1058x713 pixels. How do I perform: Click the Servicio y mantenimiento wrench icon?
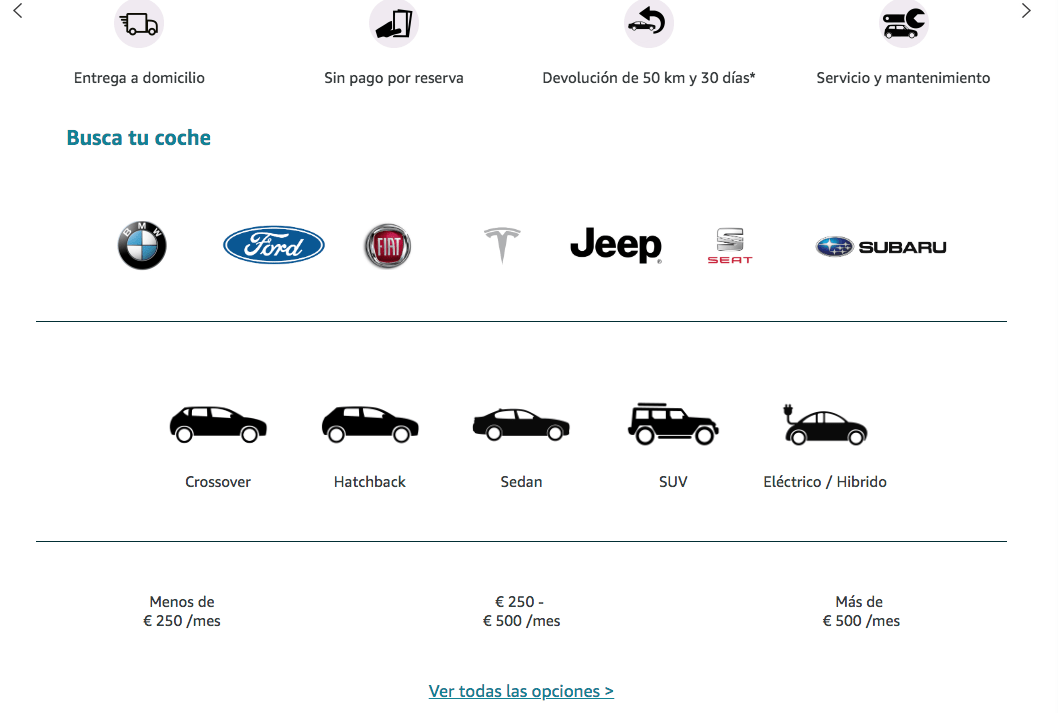click(903, 24)
